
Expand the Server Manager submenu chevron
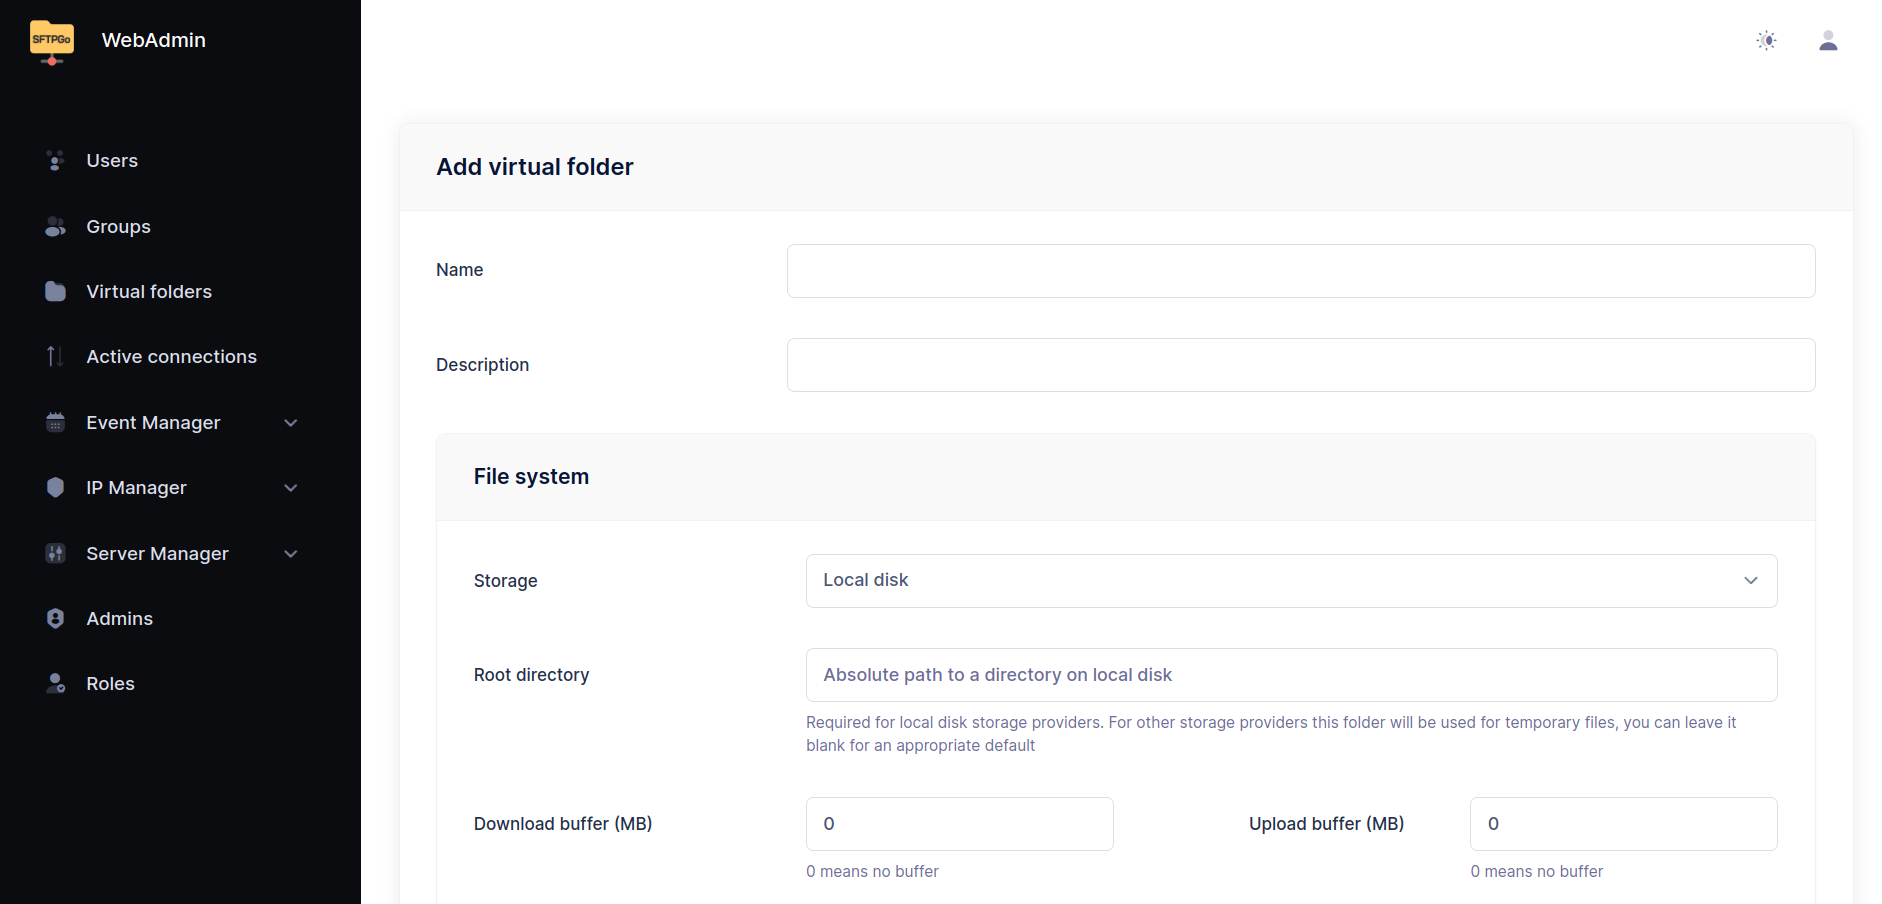pyautogui.click(x=291, y=554)
